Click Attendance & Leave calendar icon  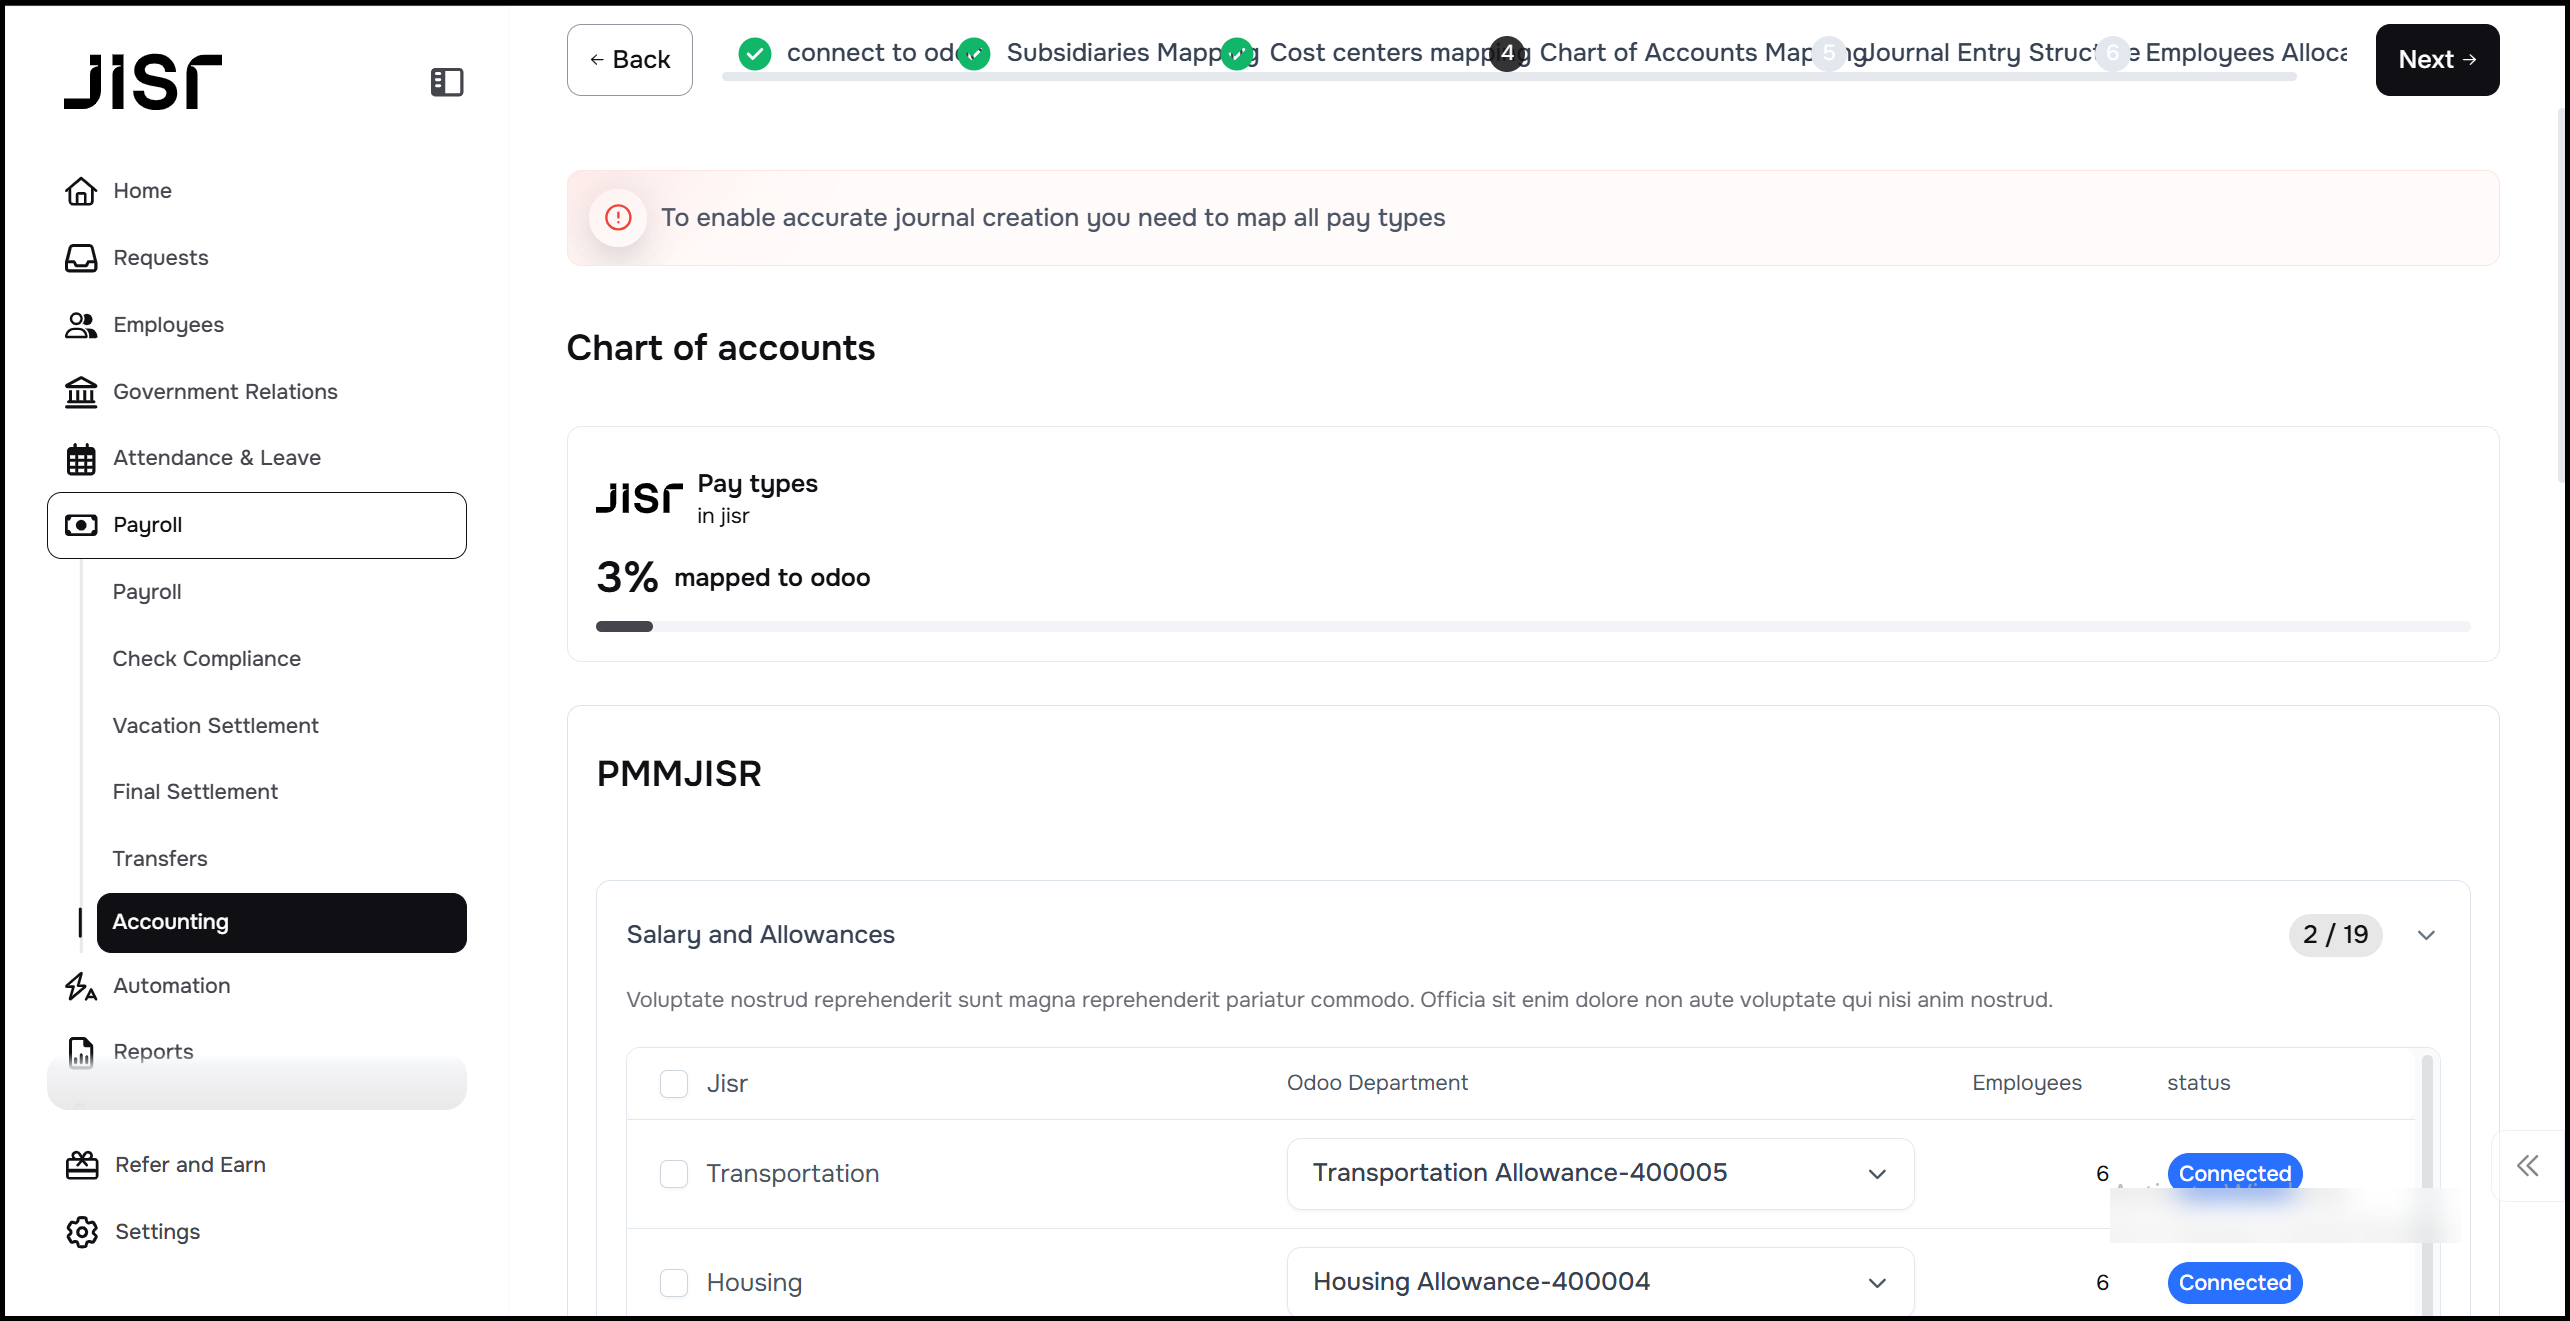81,459
